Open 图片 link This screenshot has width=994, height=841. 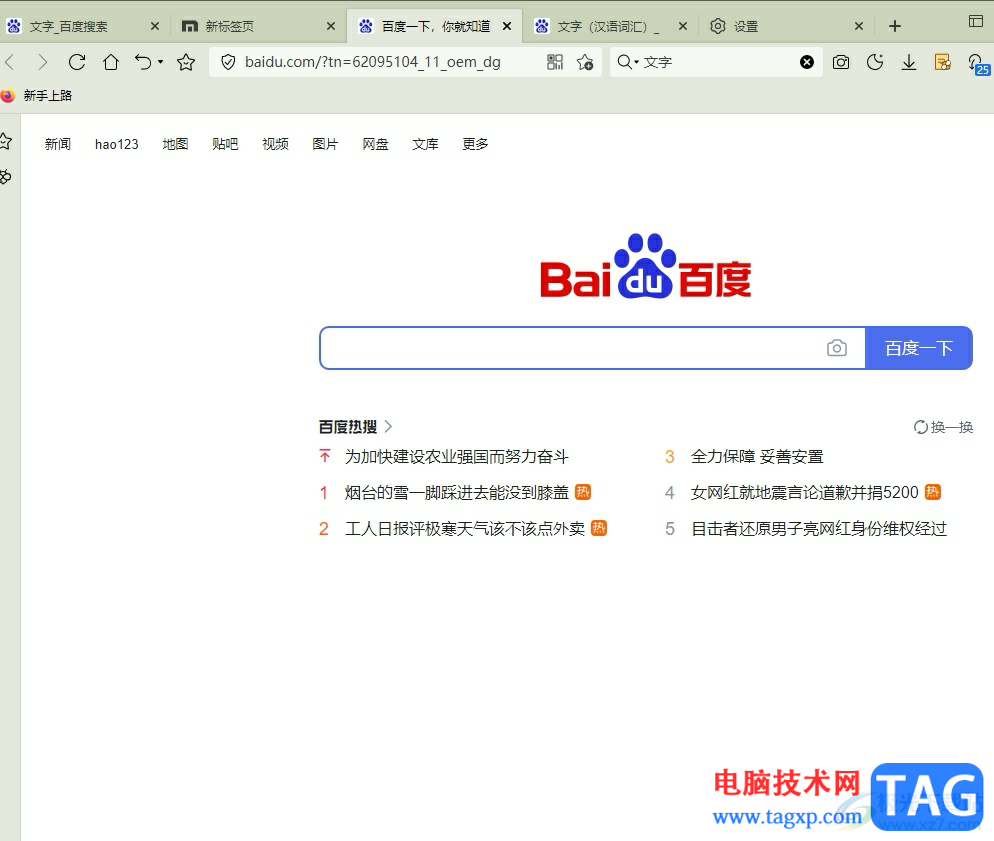click(x=325, y=144)
